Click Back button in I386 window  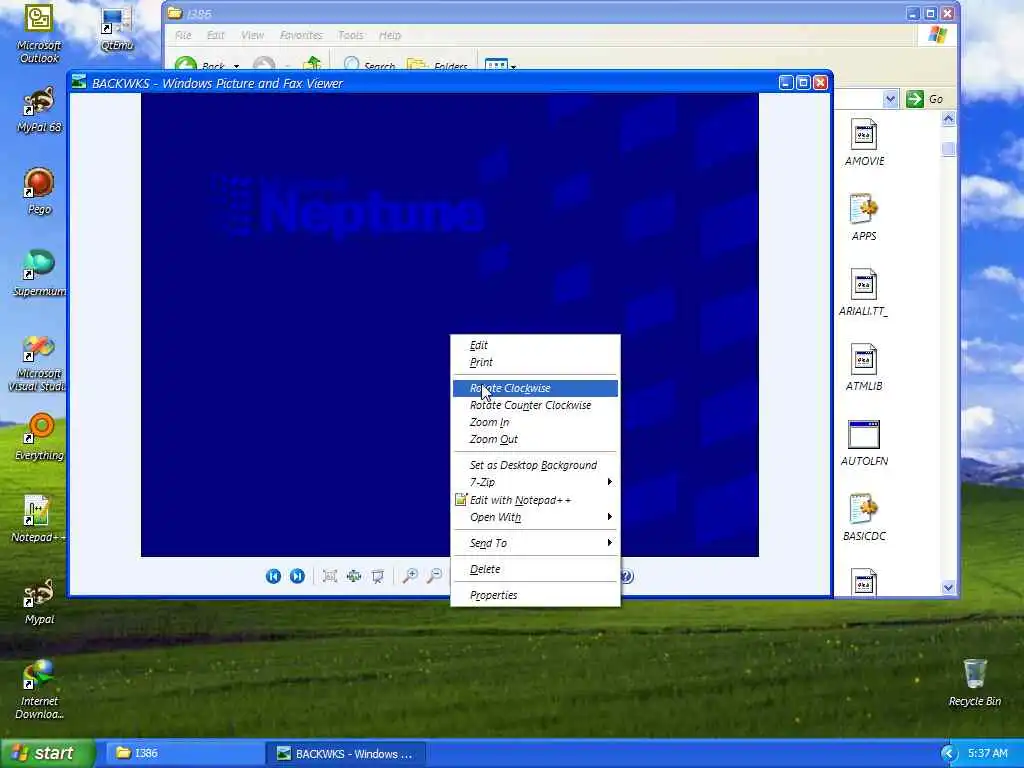200,65
